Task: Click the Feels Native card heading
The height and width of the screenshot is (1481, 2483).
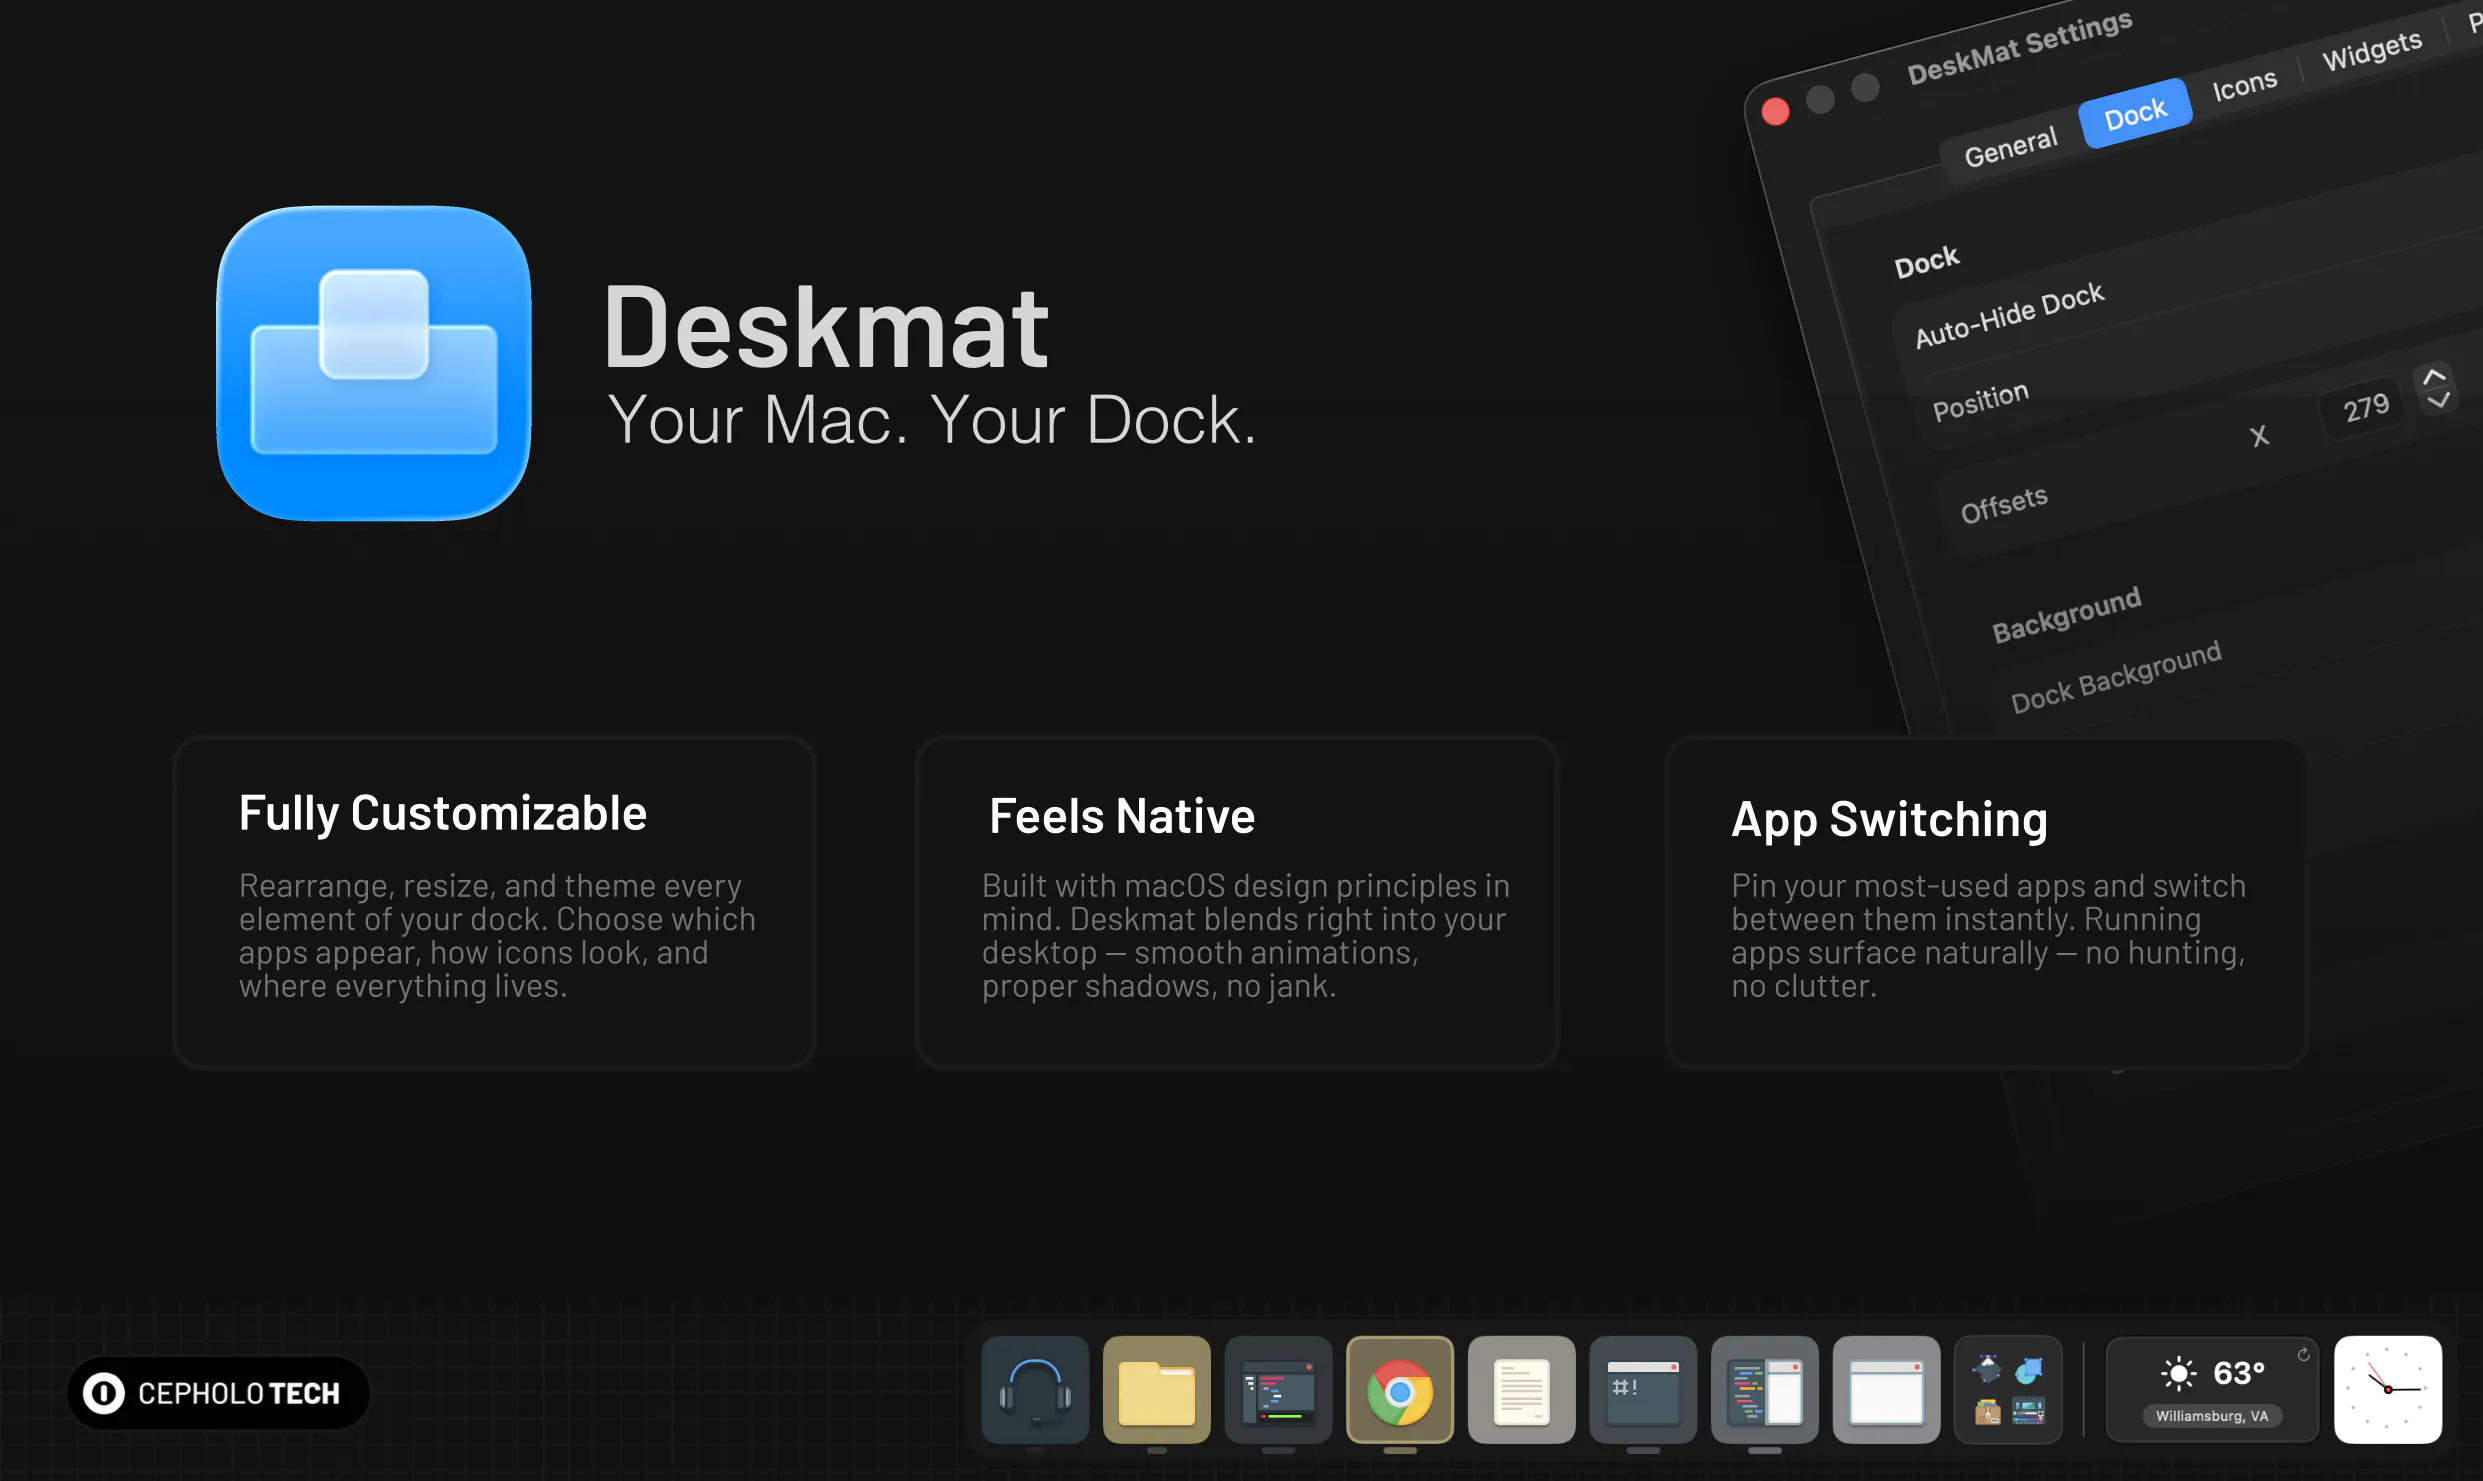Action: coord(1121,815)
